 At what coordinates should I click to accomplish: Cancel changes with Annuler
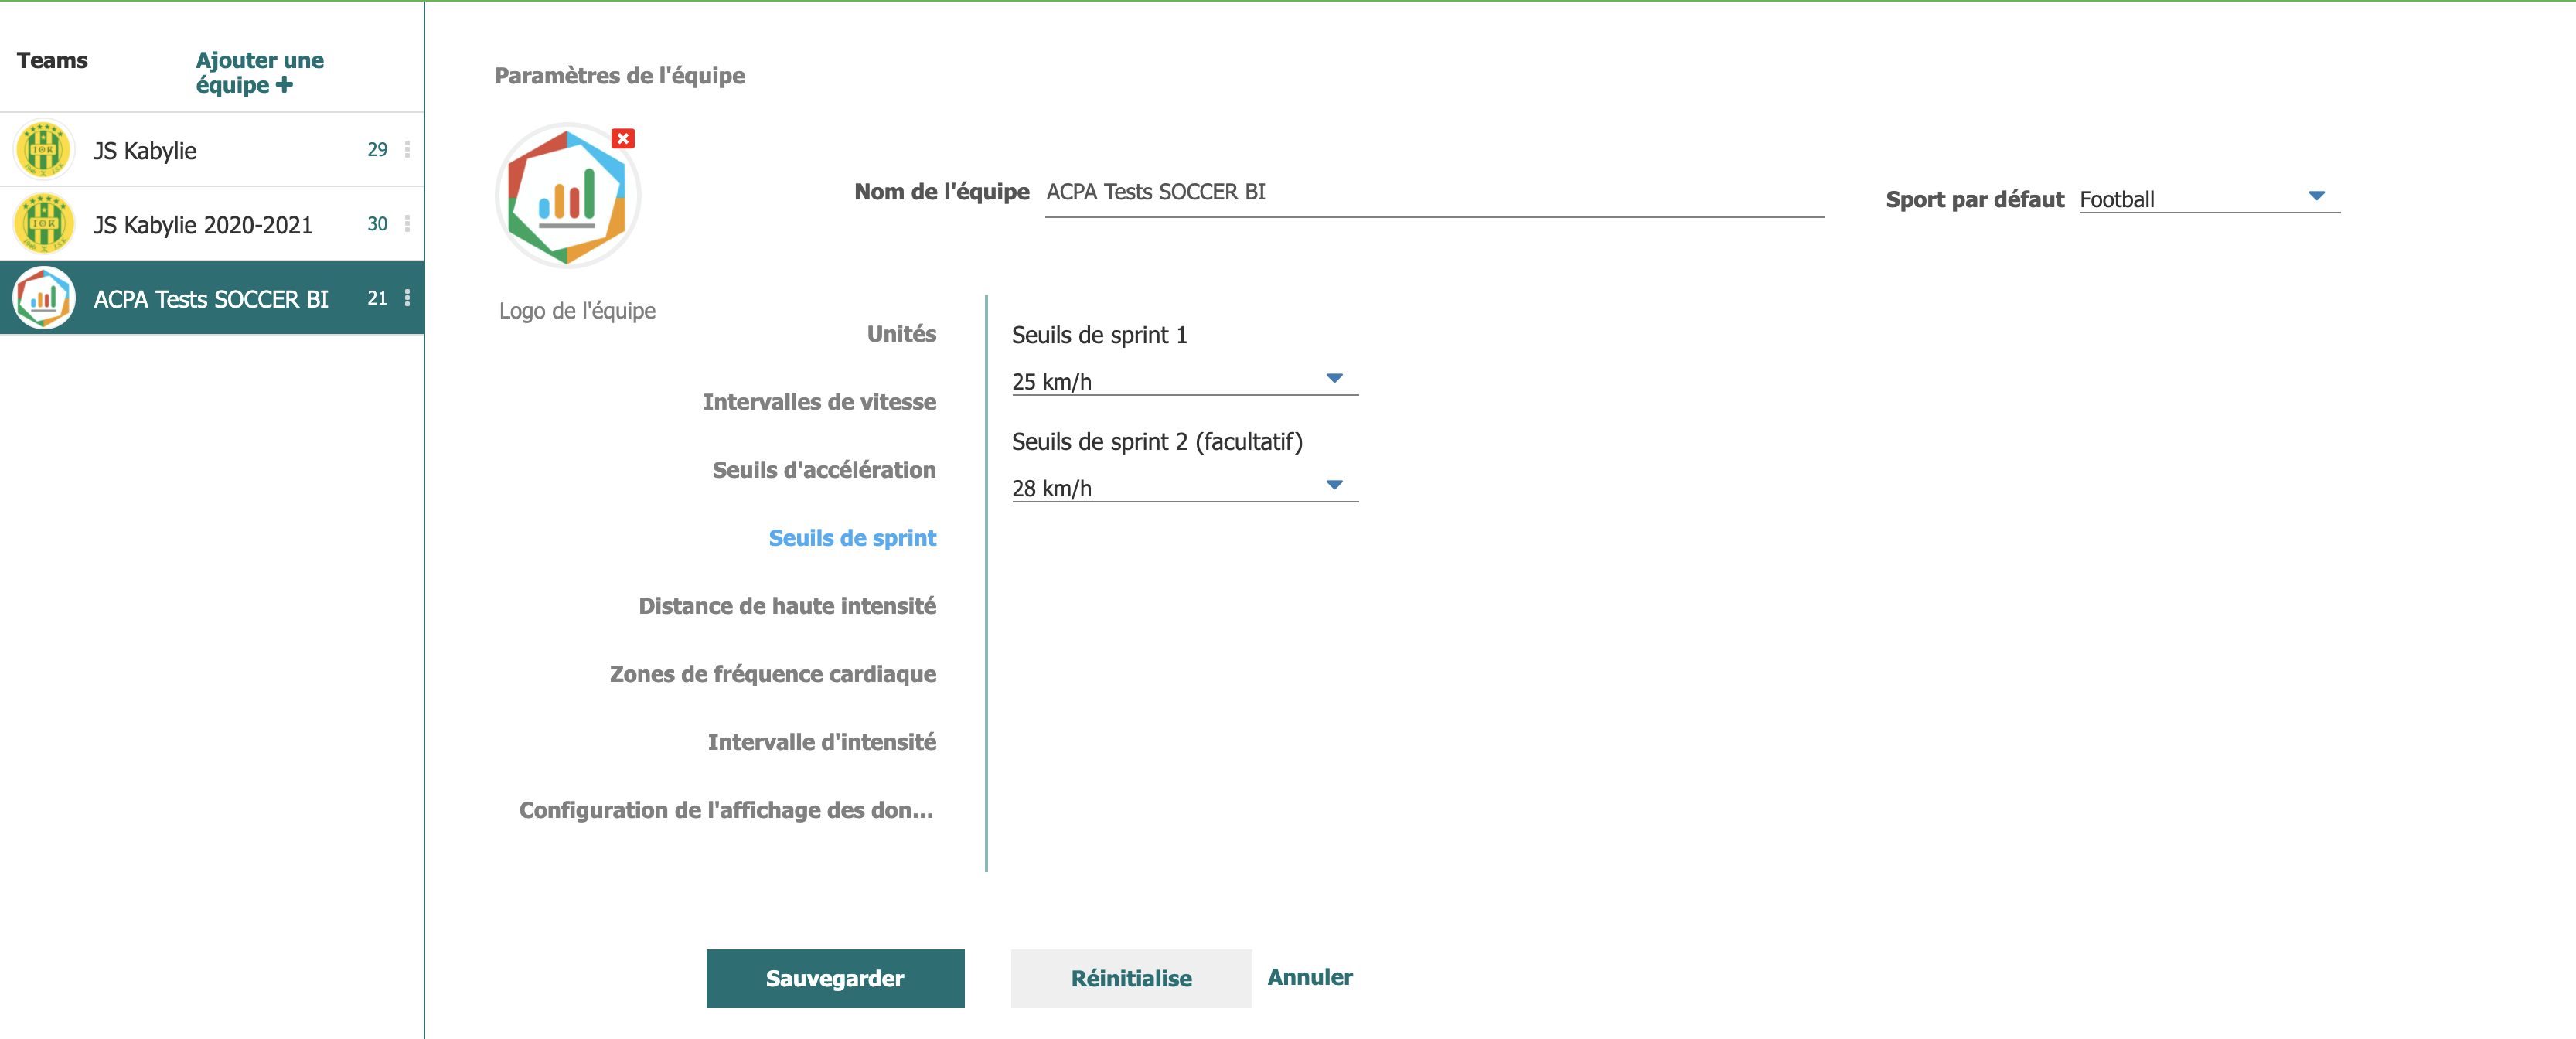click(1310, 977)
